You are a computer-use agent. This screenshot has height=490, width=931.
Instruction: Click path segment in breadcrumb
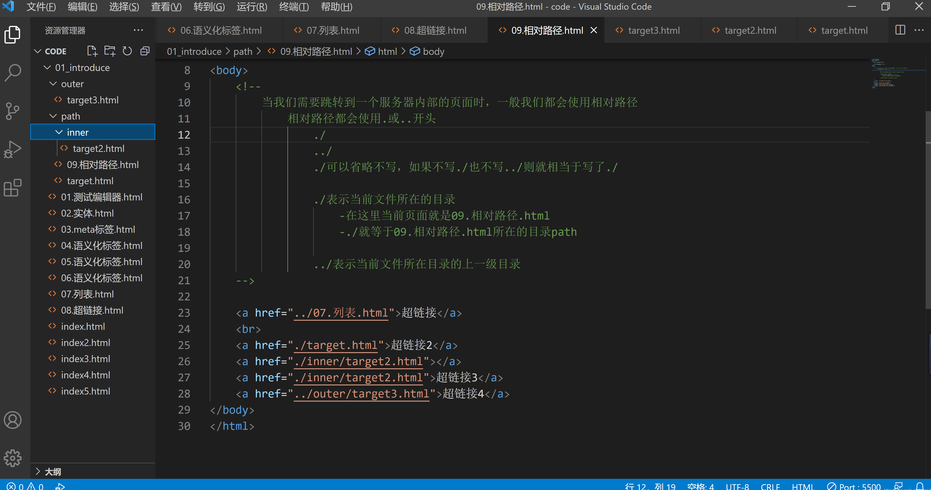(x=243, y=52)
